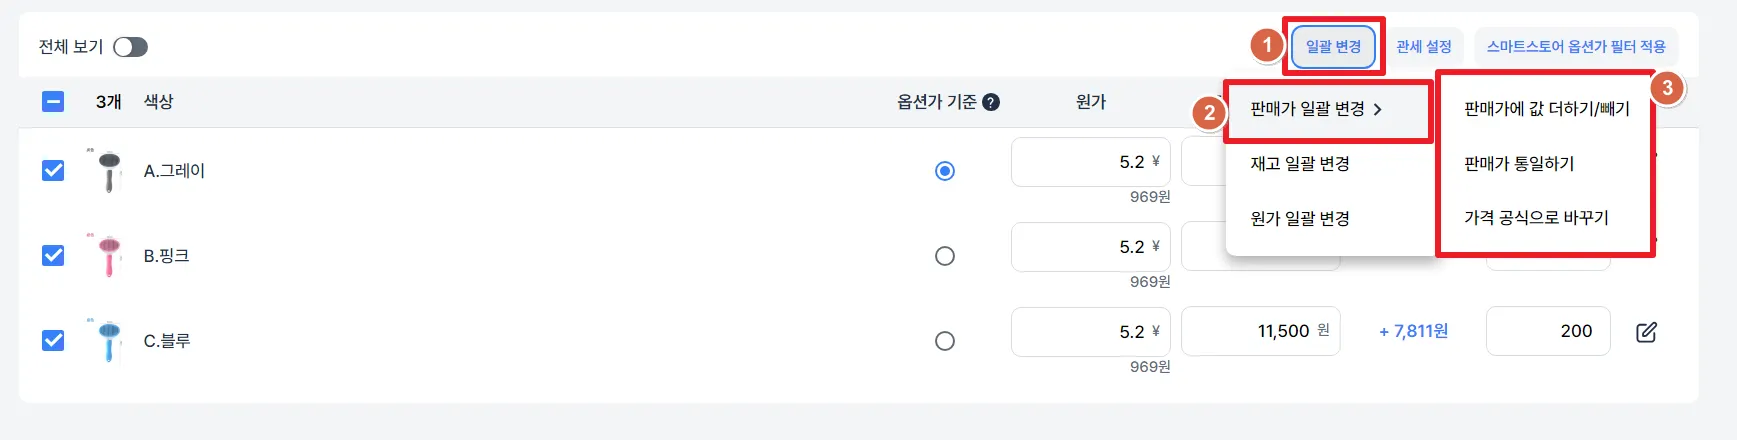
Task: Open the 일괄 변경 dropdown button
Action: pyautogui.click(x=1333, y=47)
